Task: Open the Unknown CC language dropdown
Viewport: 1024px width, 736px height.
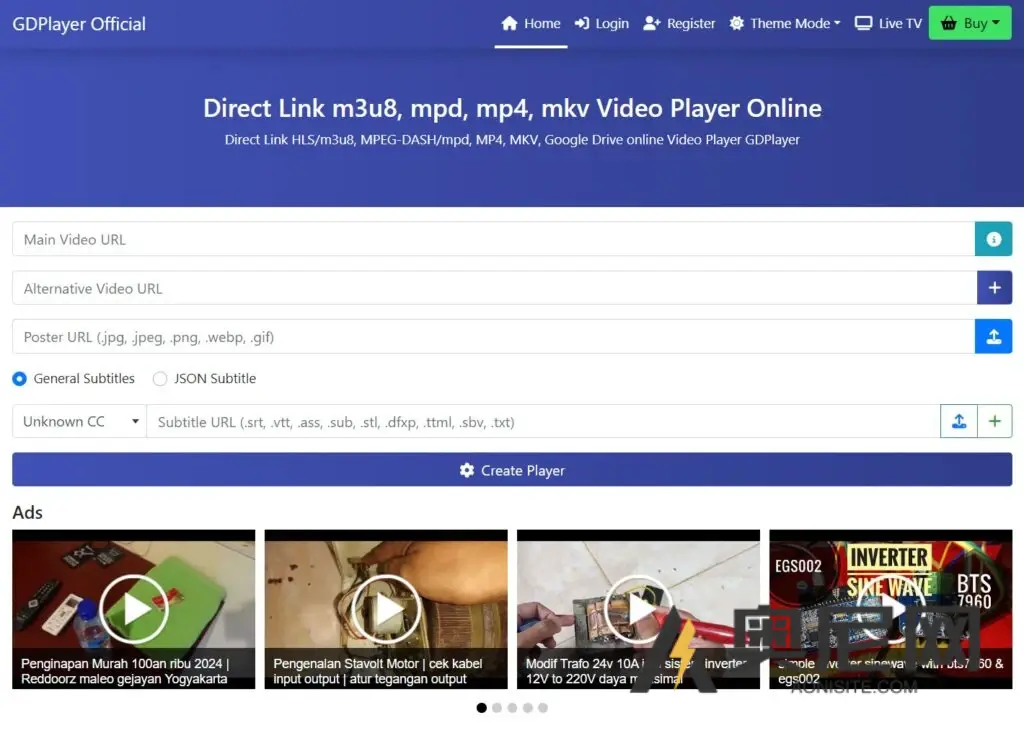Action: tap(78, 421)
